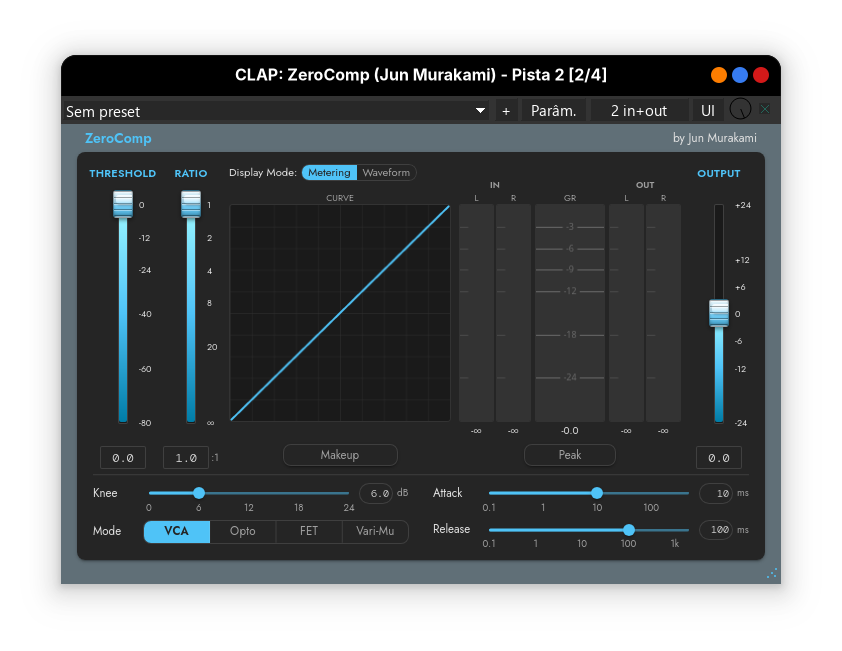Click the '20' mark on Ratio scale

tap(212, 347)
